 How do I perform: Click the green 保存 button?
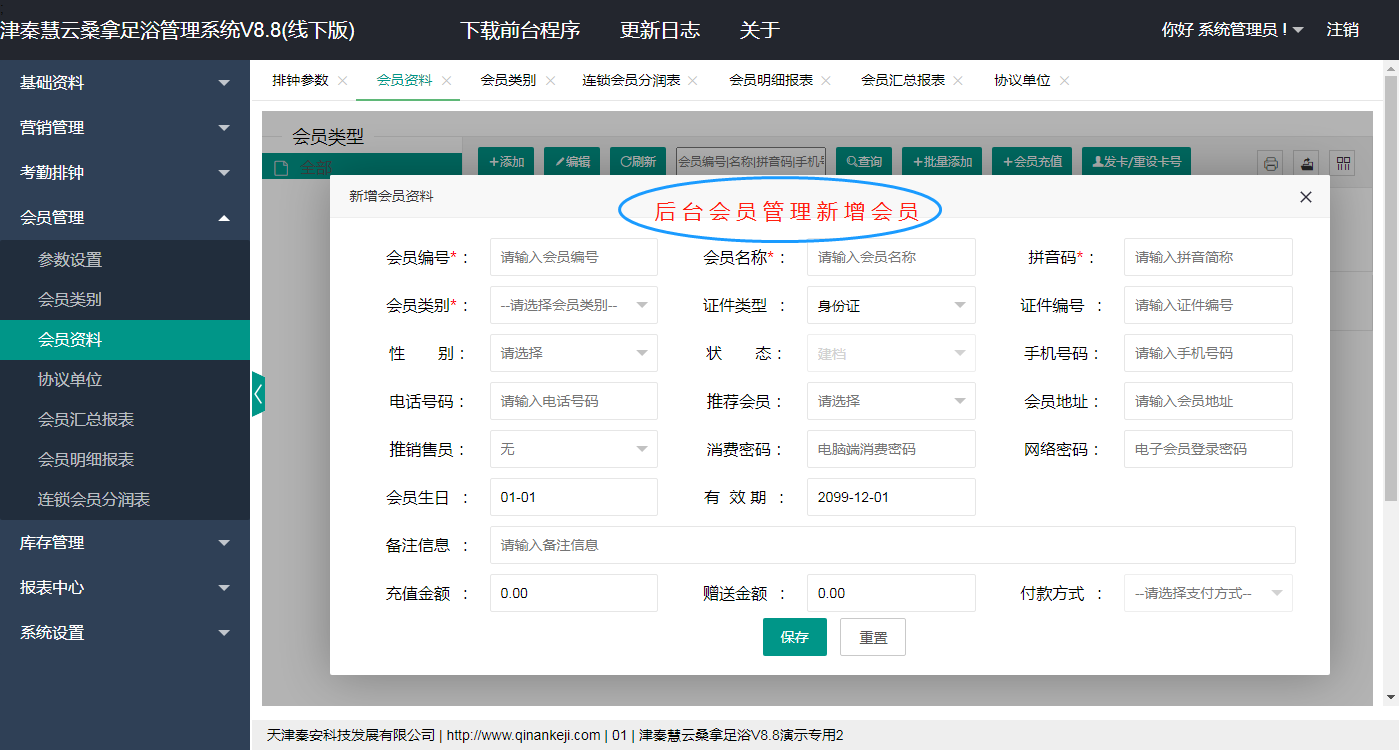click(794, 637)
